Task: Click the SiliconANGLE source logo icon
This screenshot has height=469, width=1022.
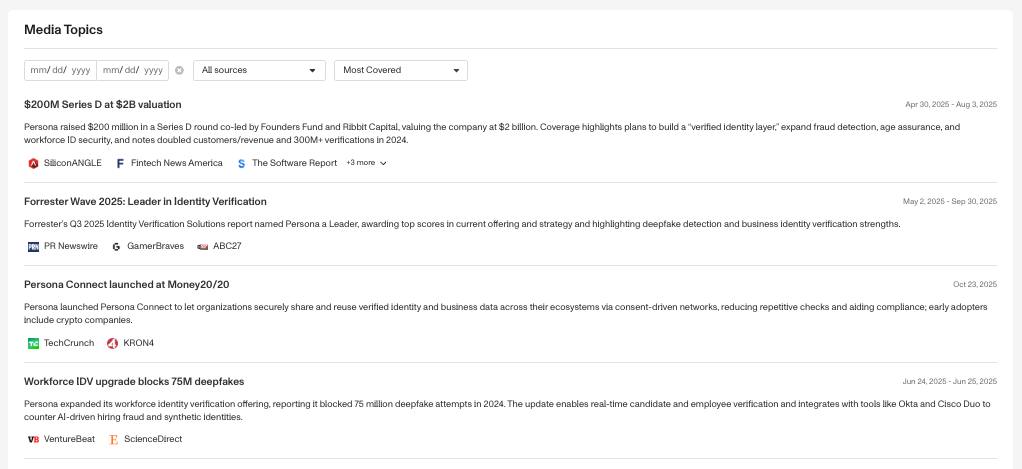Action: (x=34, y=163)
